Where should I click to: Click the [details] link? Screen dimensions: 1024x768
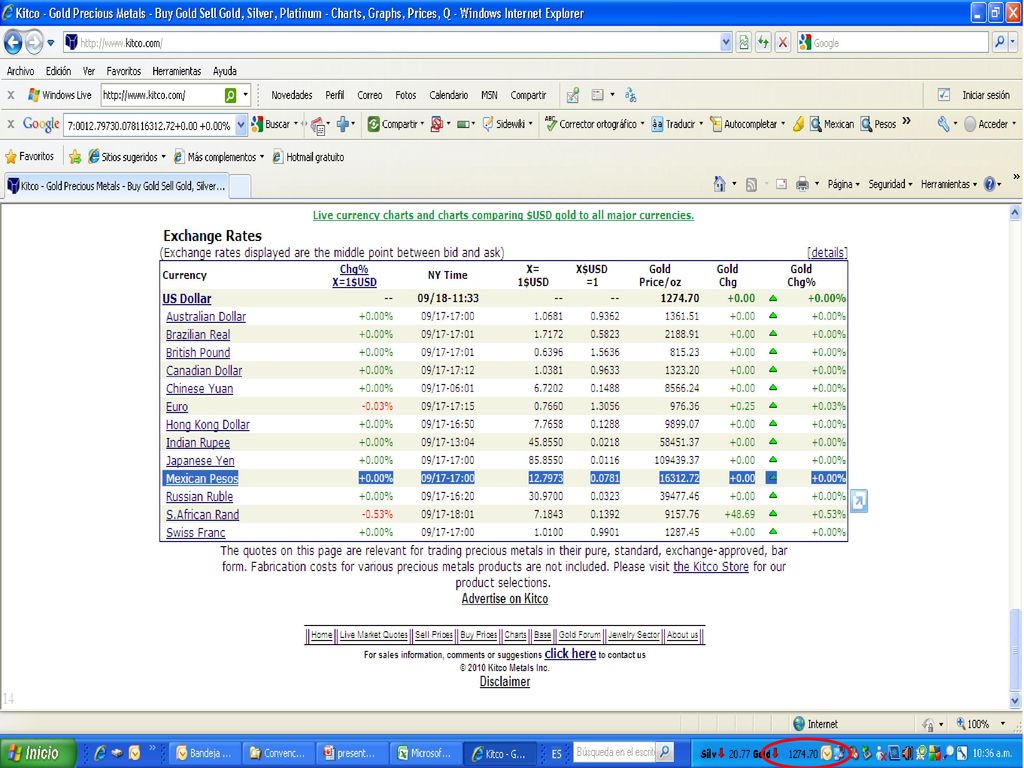[827, 253]
